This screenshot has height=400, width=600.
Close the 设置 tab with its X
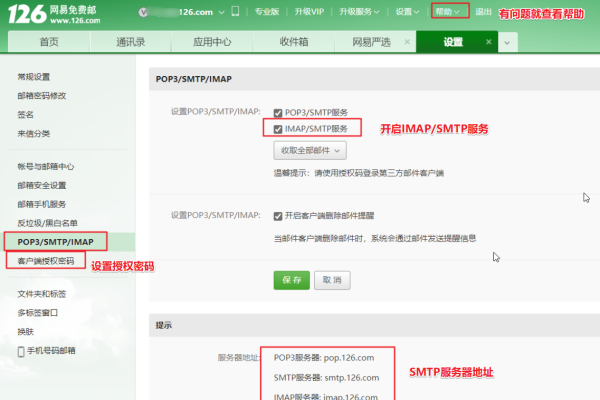click(488, 42)
